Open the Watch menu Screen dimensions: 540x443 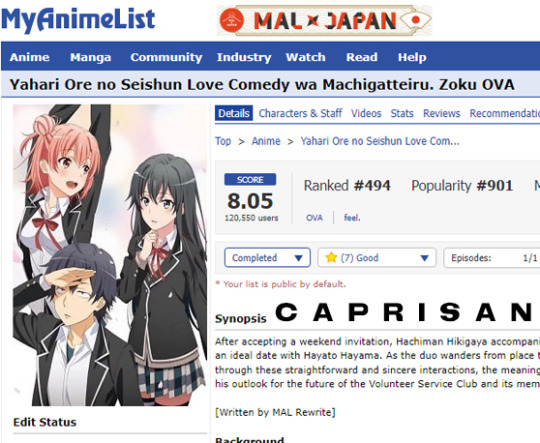[305, 57]
